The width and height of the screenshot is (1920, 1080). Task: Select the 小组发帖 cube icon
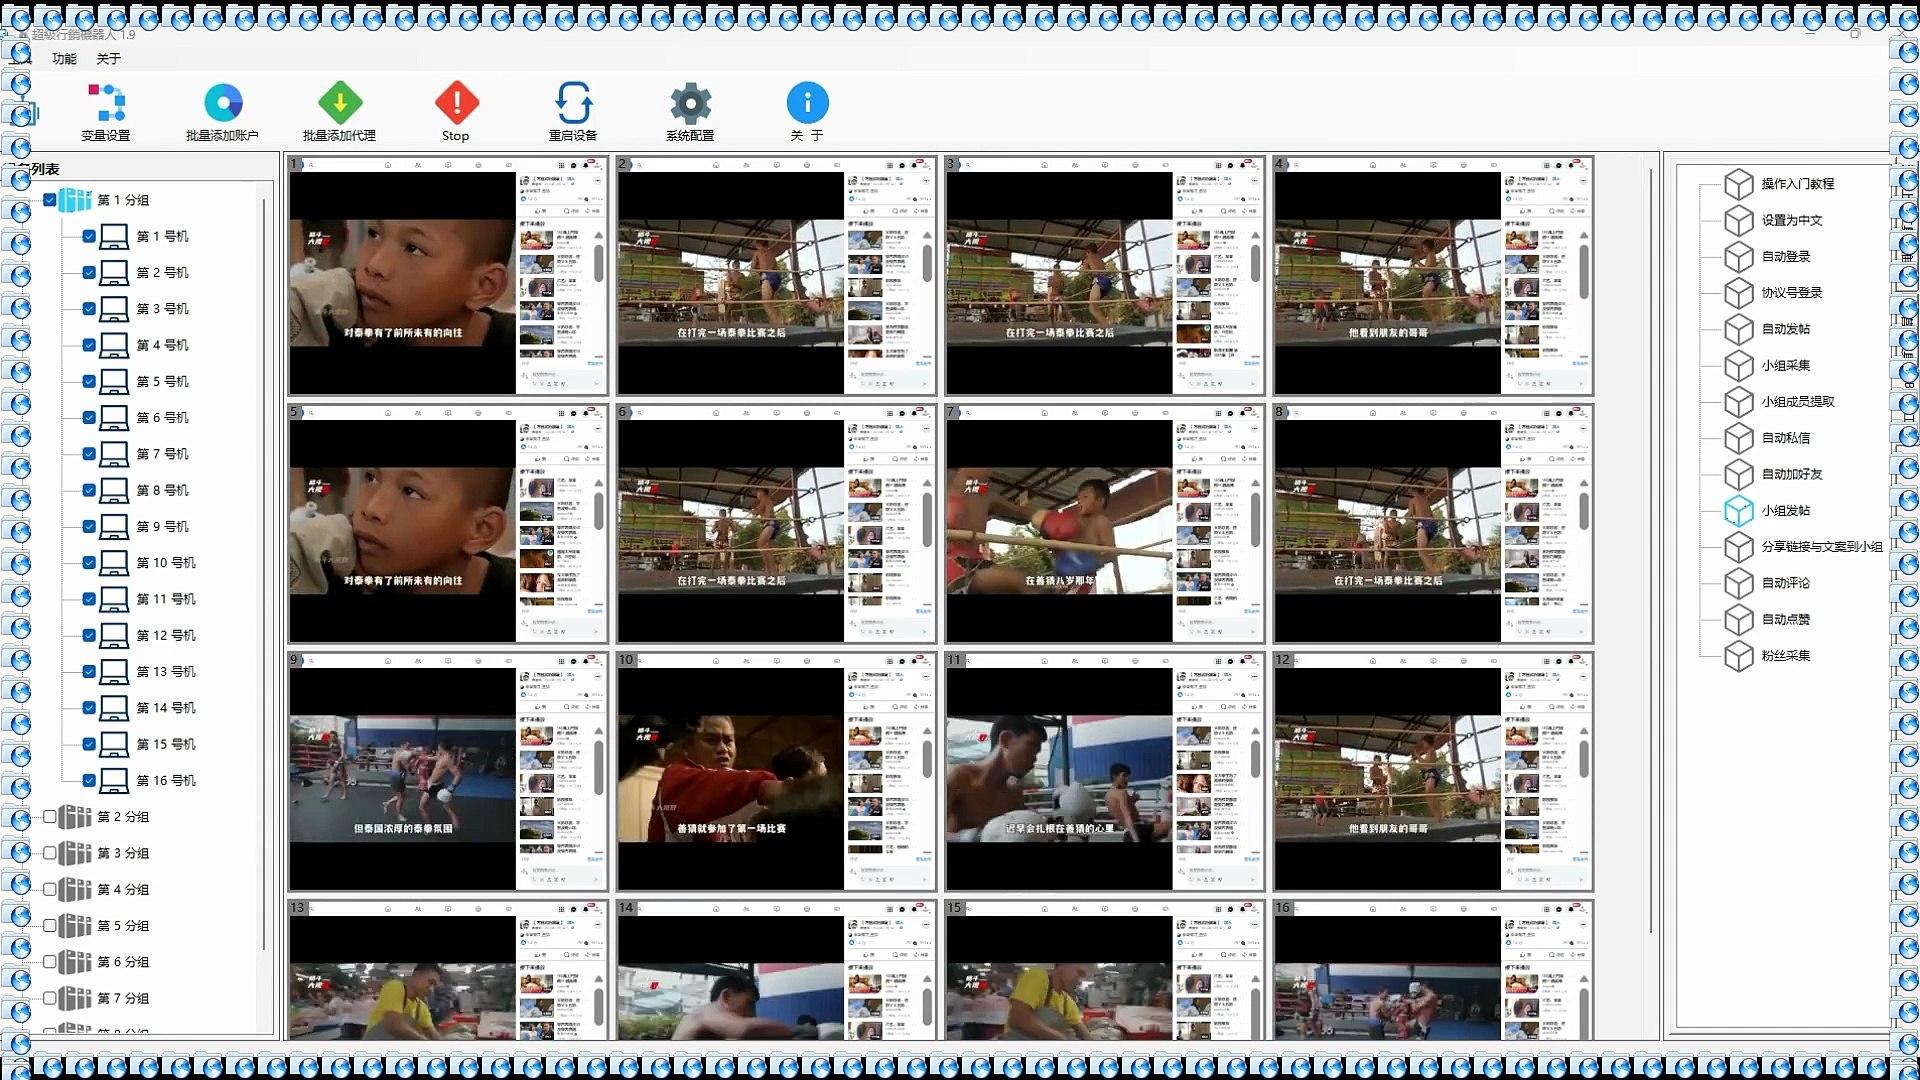click(x=1739, y=511)
